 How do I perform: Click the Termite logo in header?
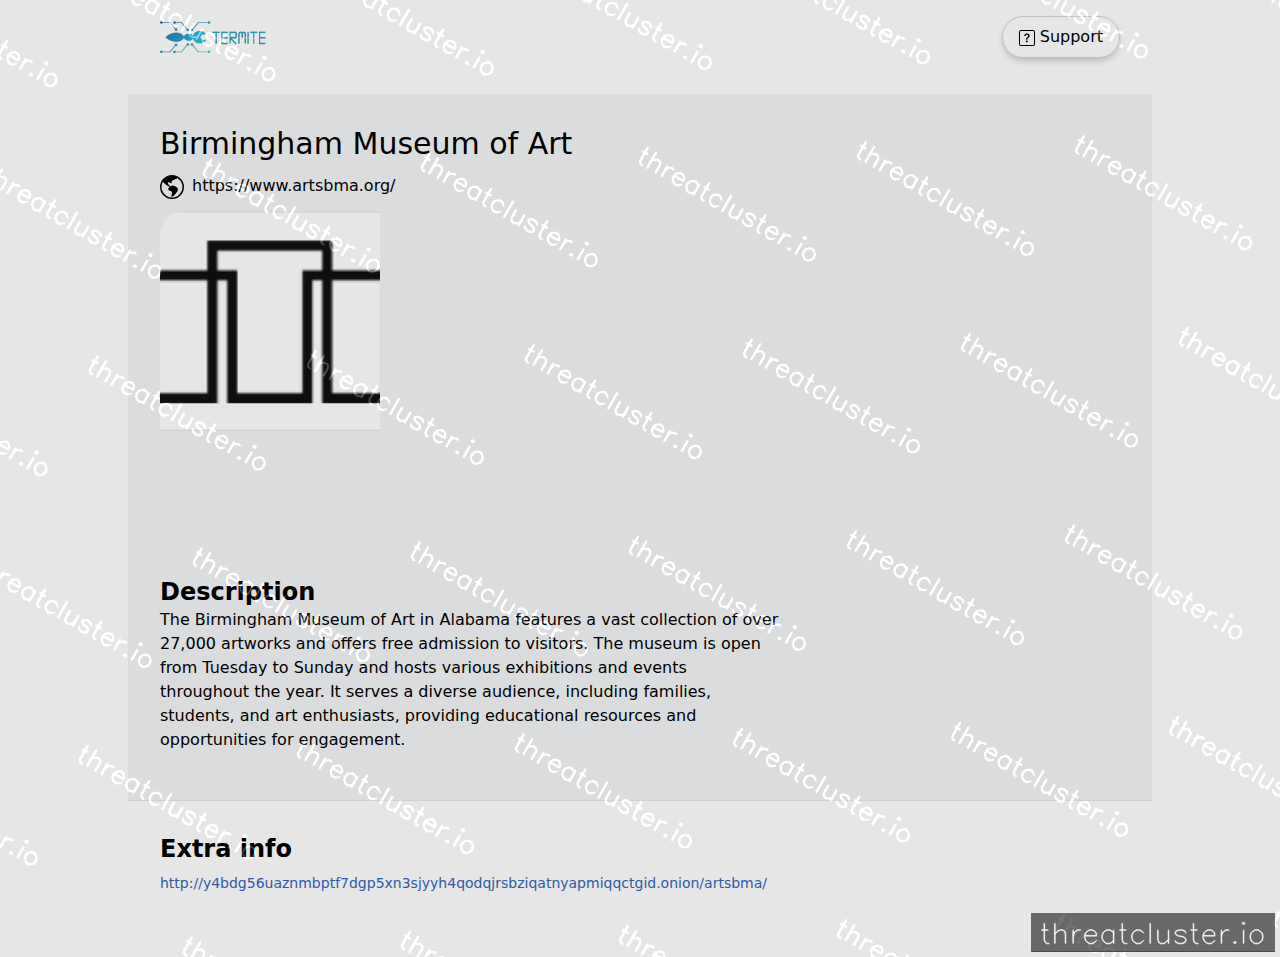tap(213, 37)
